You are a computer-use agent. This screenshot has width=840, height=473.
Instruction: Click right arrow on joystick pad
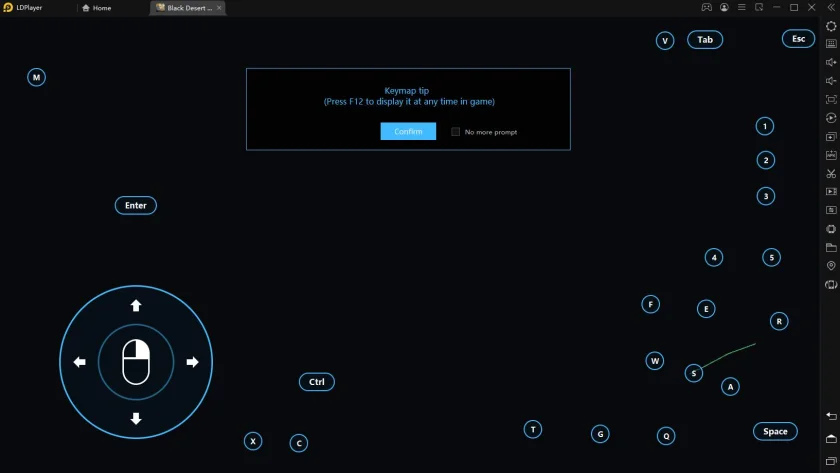pos(193,362)
